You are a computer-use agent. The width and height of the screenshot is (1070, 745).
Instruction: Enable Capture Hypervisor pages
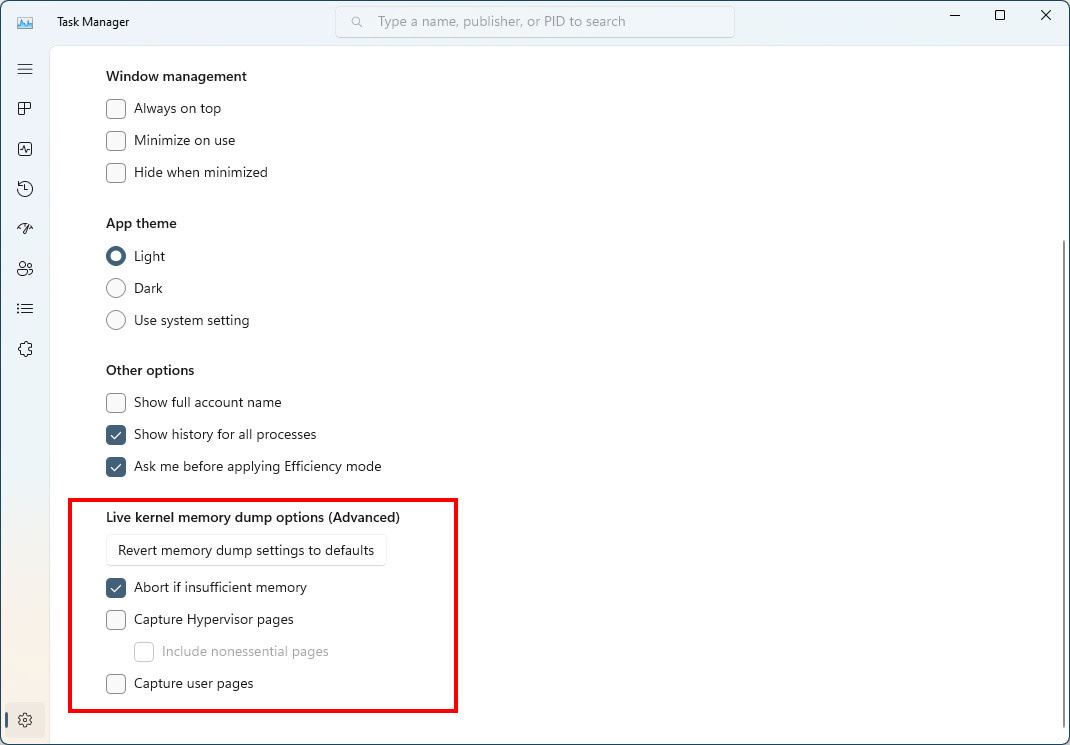pos(115,619)
